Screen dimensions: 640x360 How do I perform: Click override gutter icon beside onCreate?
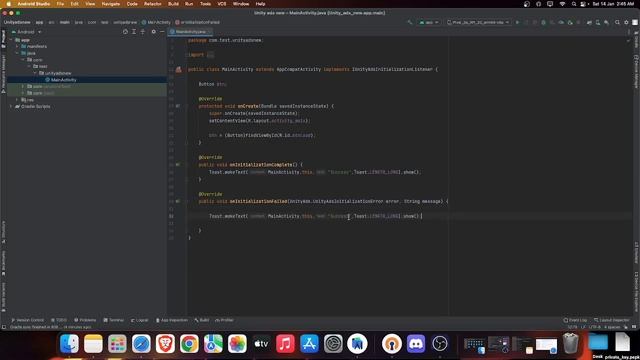pyautogui.click(x=178, y=106)
